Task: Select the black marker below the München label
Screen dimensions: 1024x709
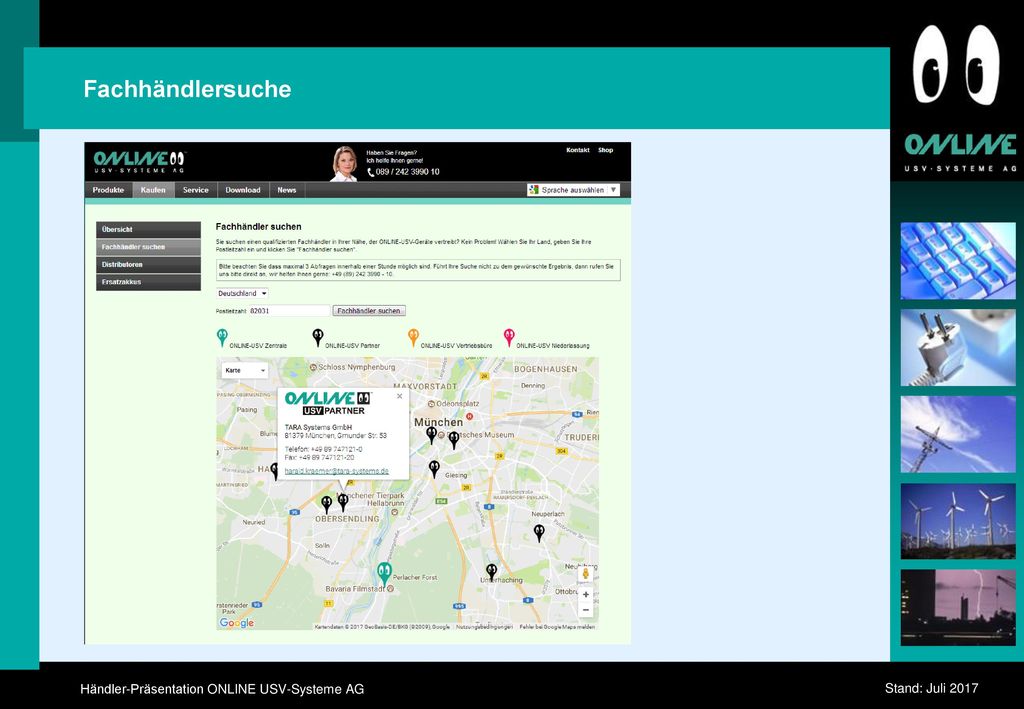Action: (432, 435)
